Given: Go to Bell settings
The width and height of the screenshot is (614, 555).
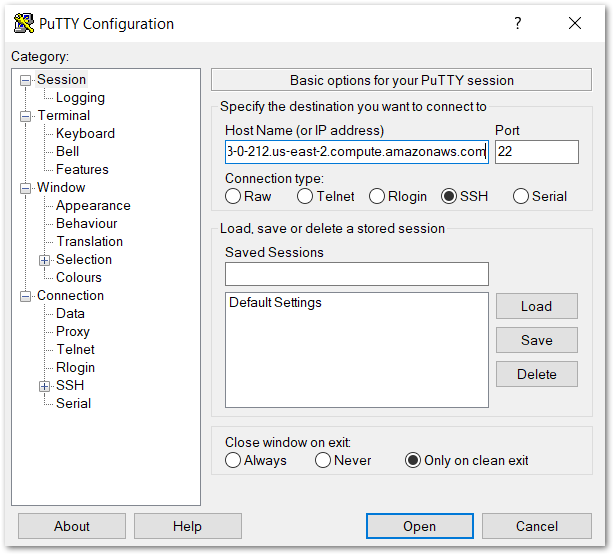Looking at the screenshot, I should click(67, 152).
